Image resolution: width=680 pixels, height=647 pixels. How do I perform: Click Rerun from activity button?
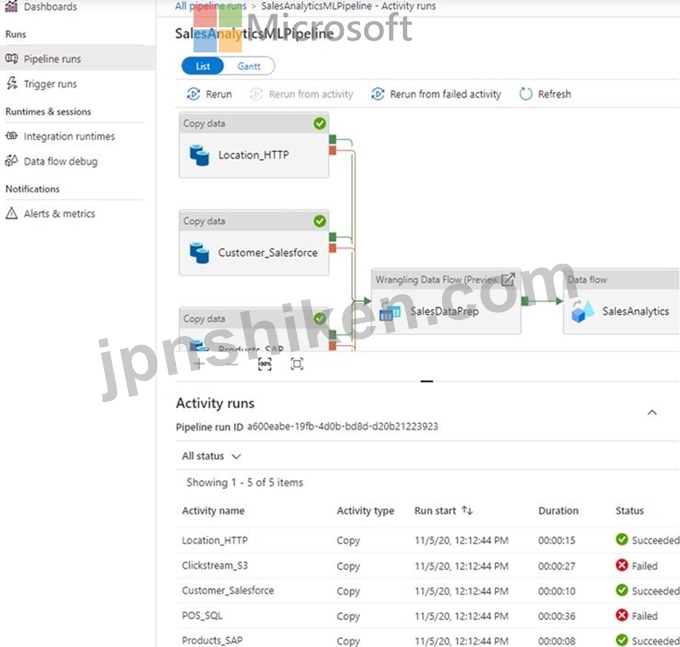coord(302,94)
